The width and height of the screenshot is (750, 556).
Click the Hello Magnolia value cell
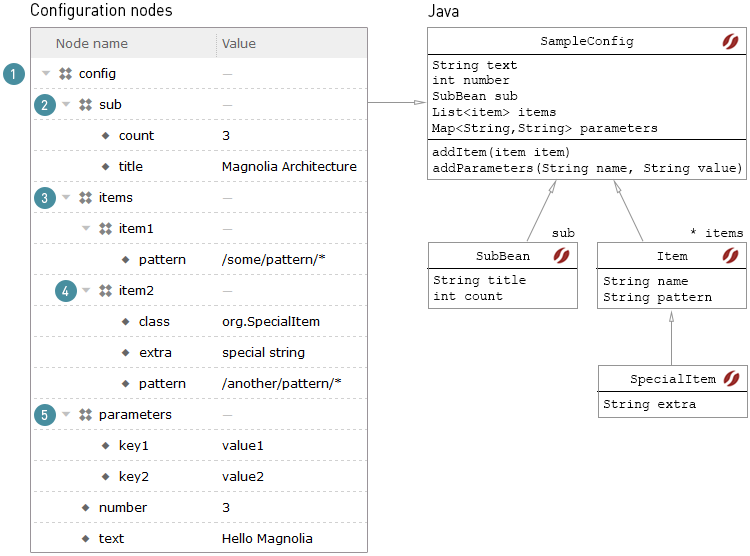coord(267,539)
